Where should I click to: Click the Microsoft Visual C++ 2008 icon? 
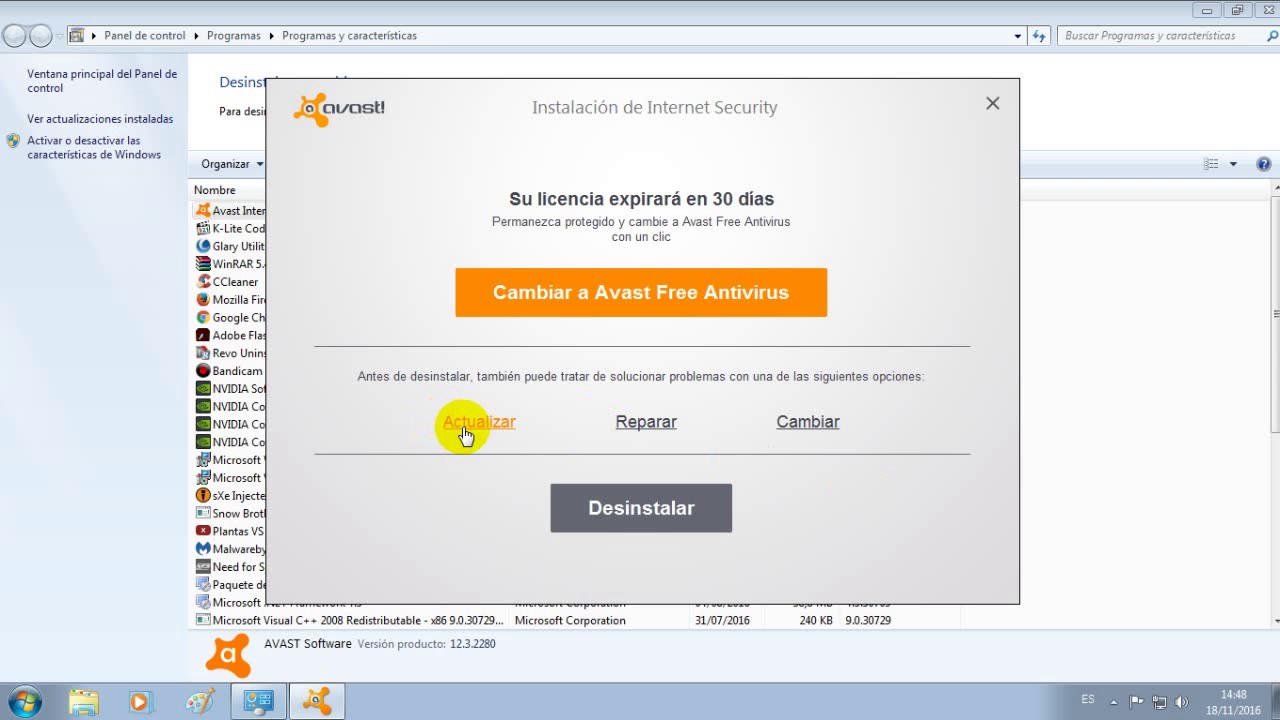[203, 620]
